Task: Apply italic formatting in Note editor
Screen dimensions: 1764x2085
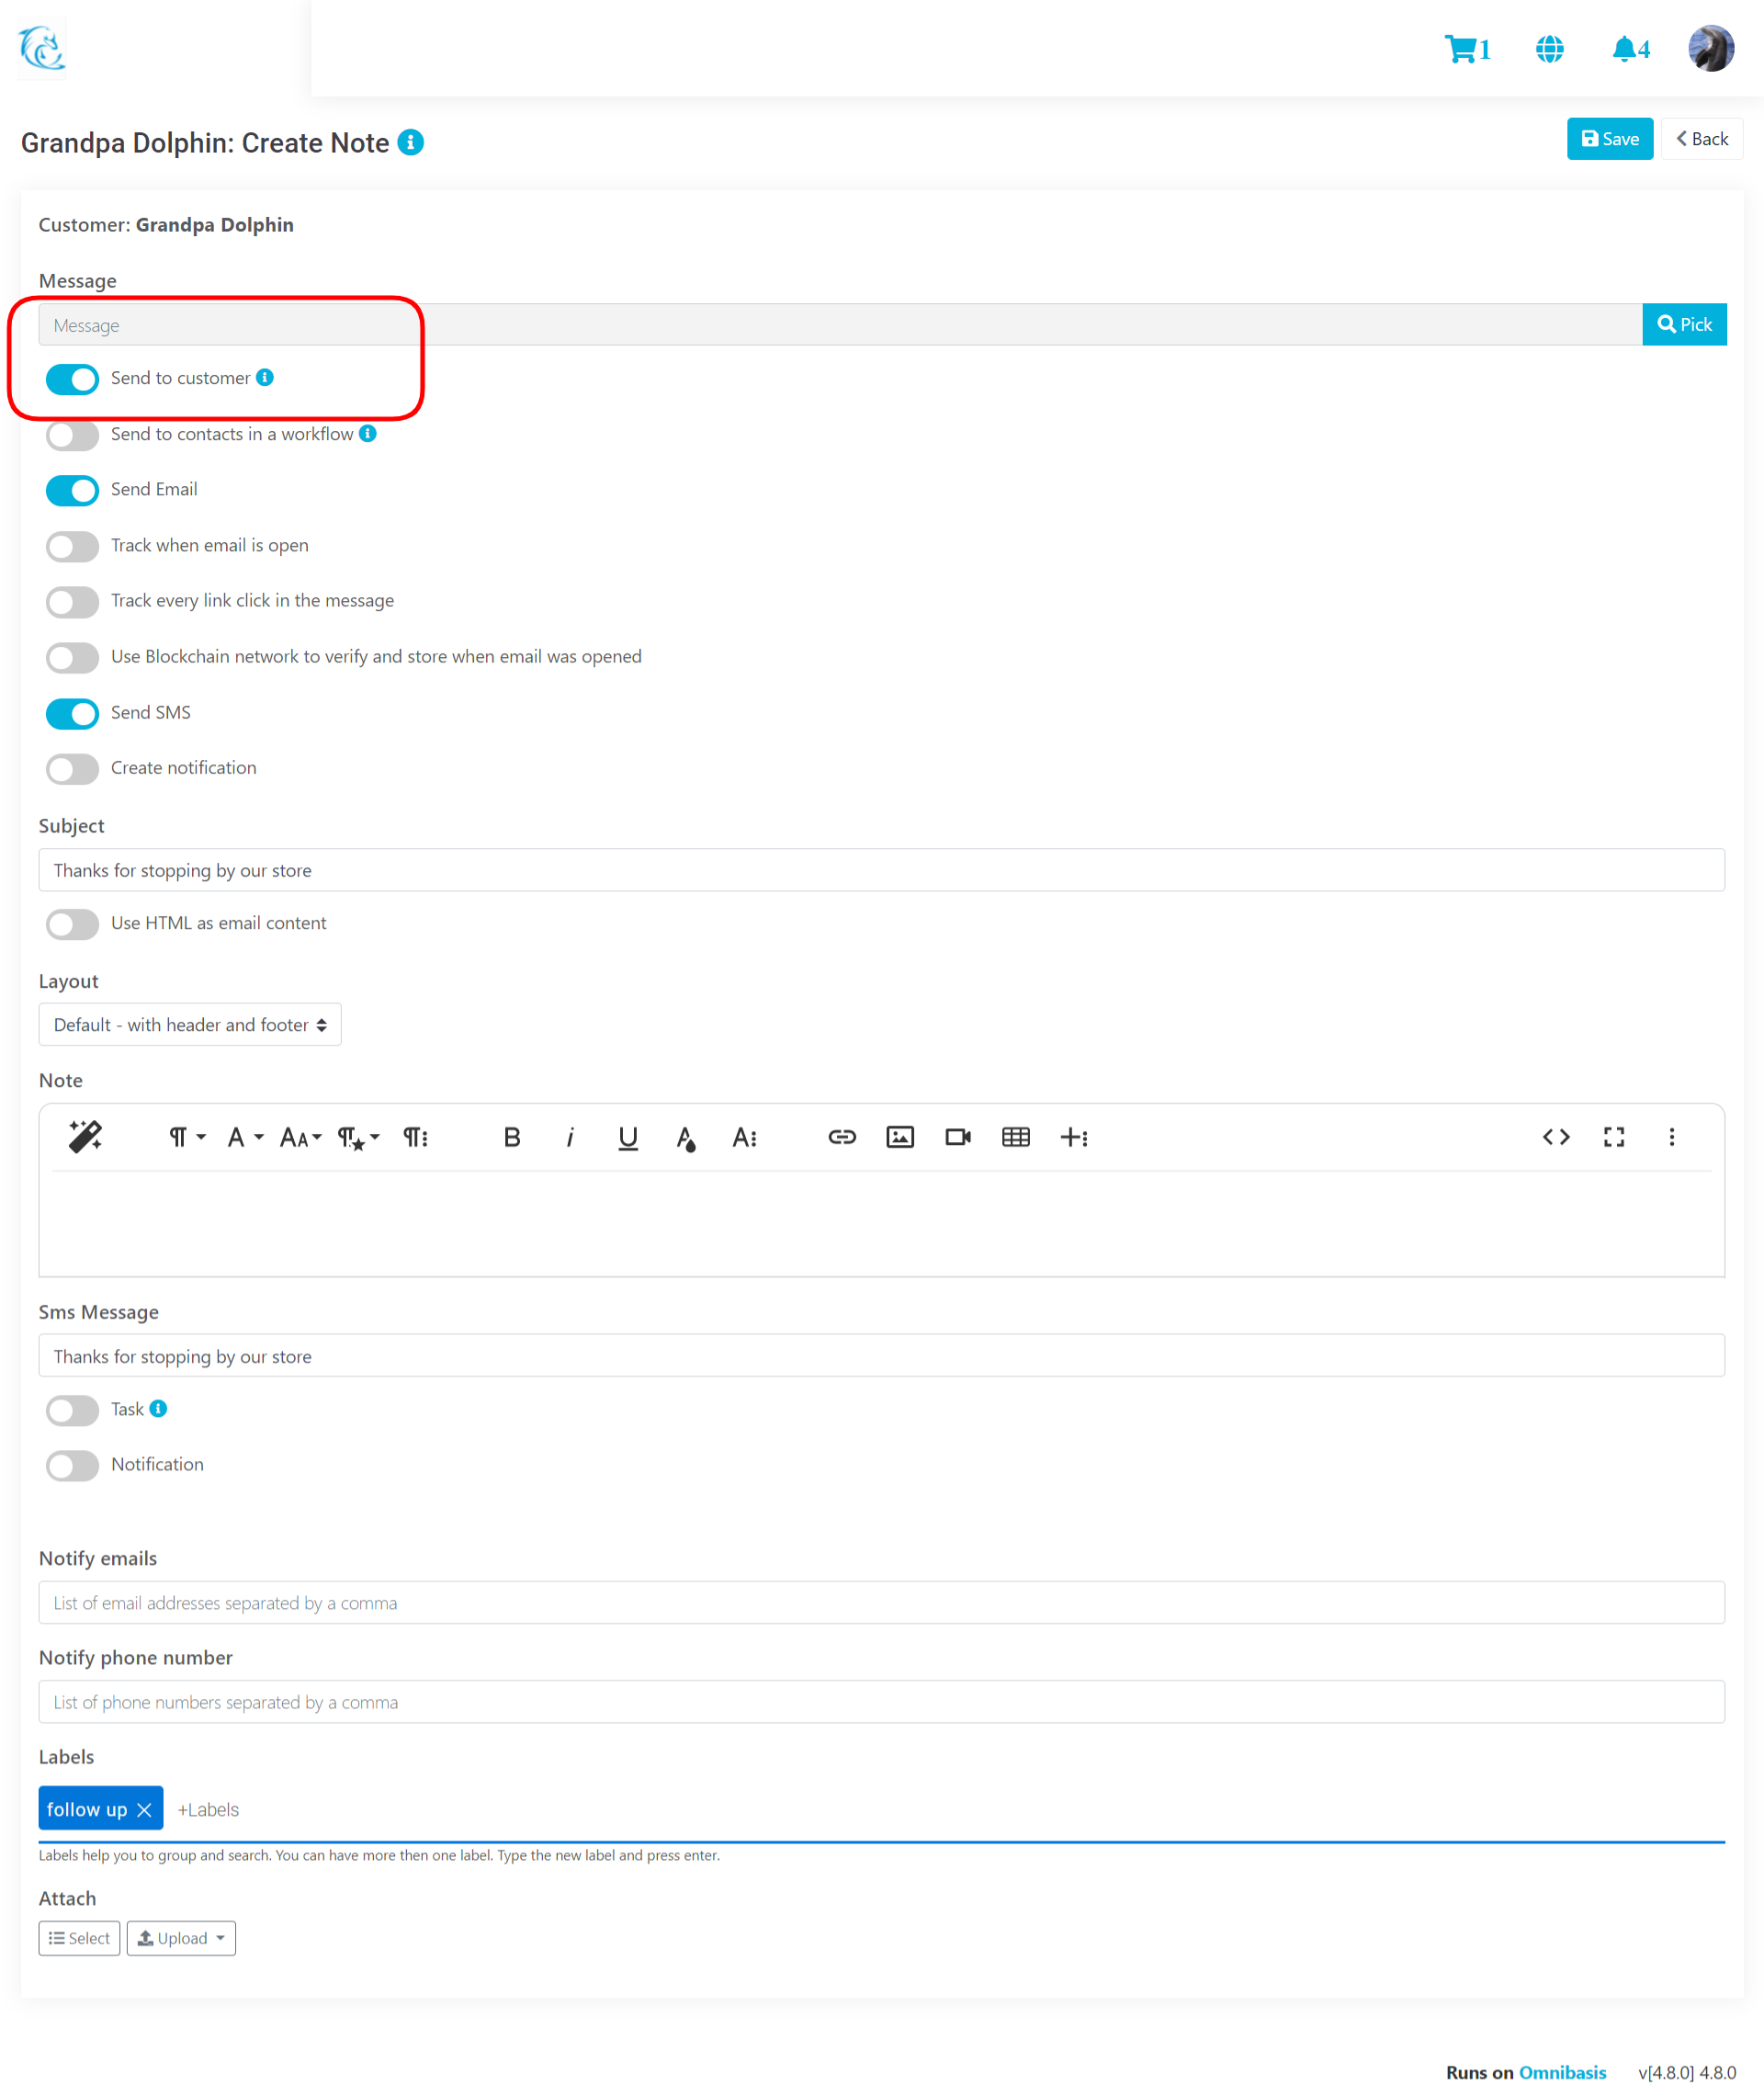Action: click(569, 1137)
